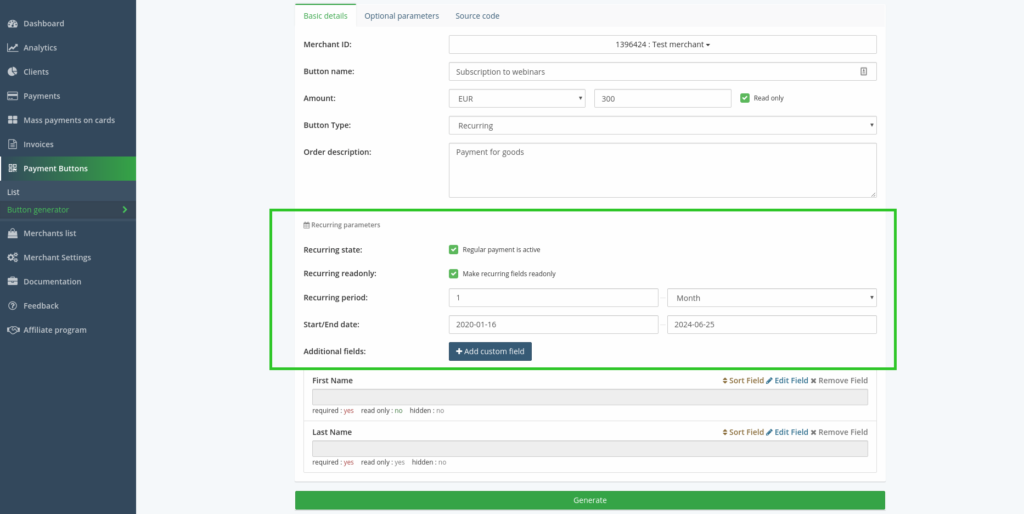Click the Amount value field showing 300
The image size is (1024, 514).
(x=662, y=99)
